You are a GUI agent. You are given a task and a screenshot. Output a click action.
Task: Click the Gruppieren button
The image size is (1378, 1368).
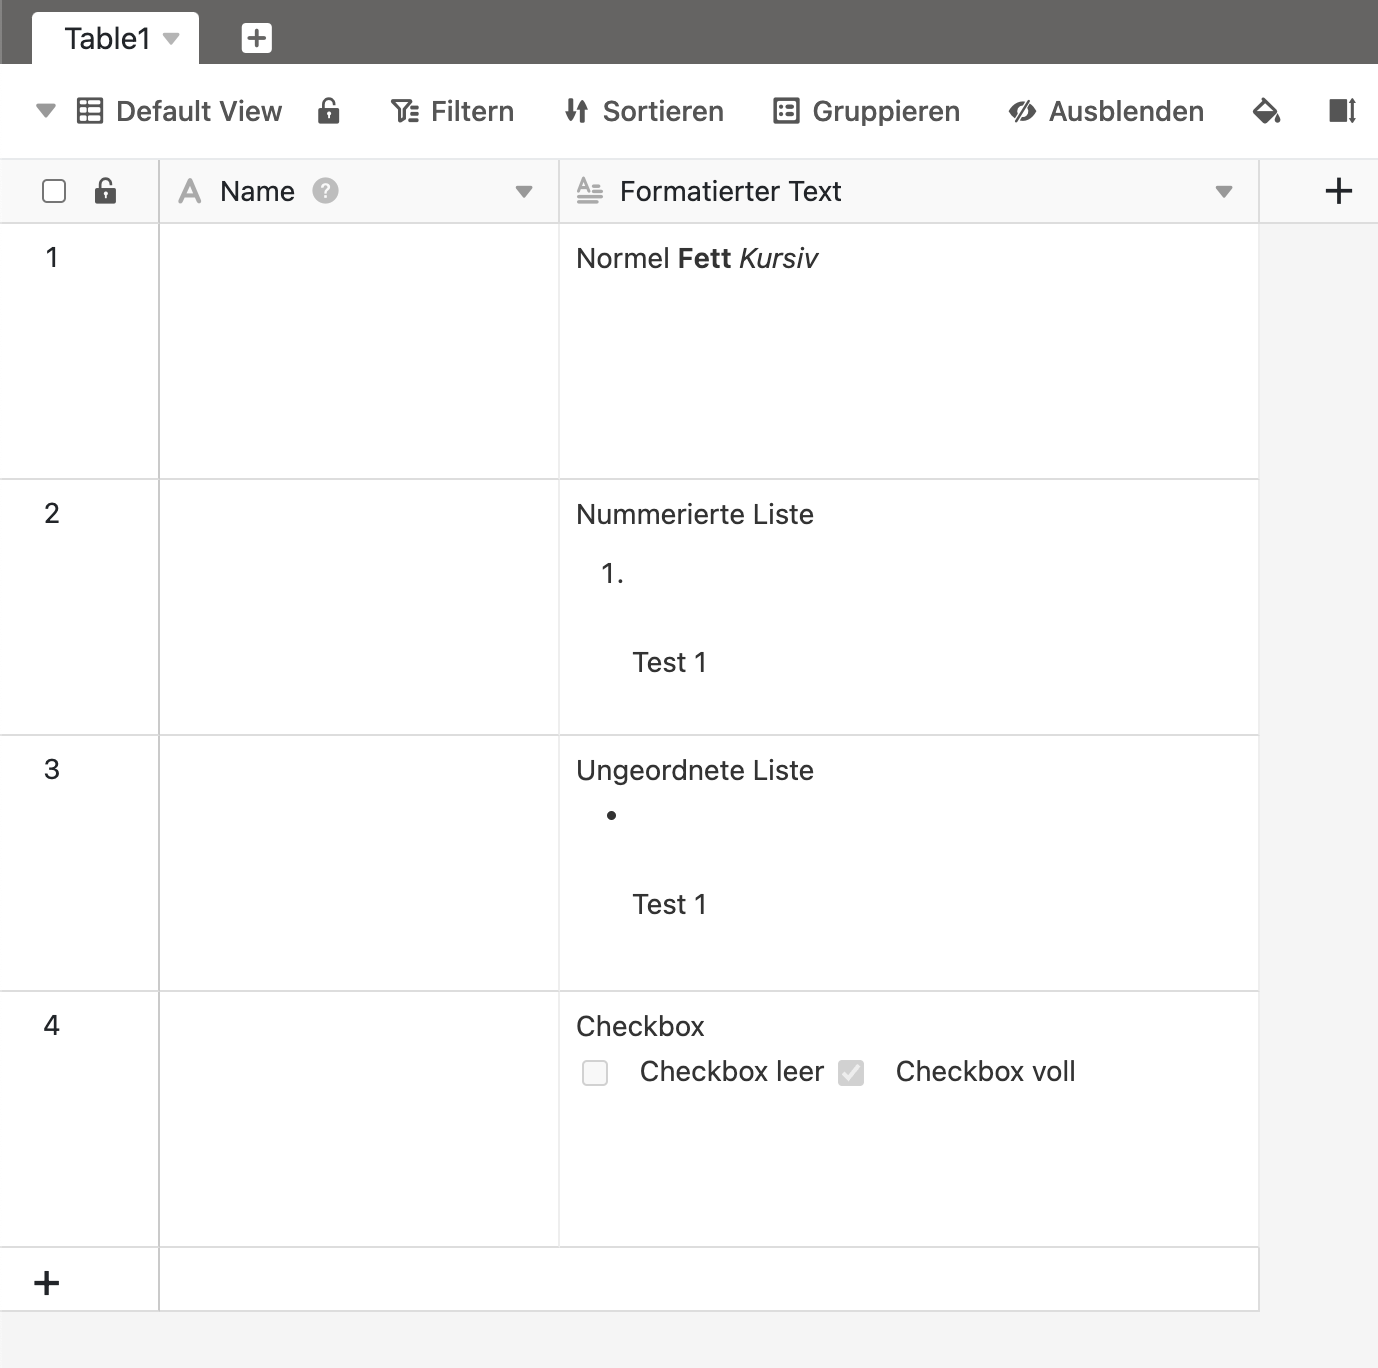(x=866, y=111)
